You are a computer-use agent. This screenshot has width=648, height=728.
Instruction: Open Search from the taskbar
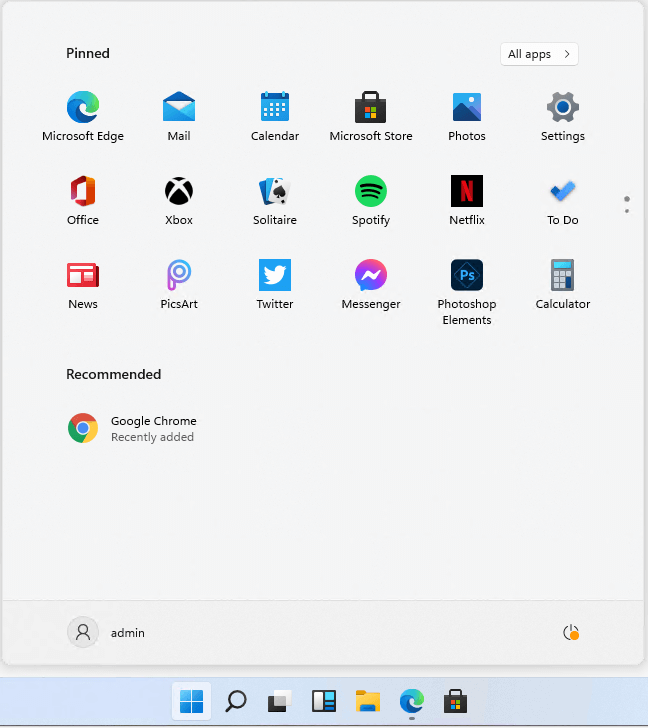point(235,701)
